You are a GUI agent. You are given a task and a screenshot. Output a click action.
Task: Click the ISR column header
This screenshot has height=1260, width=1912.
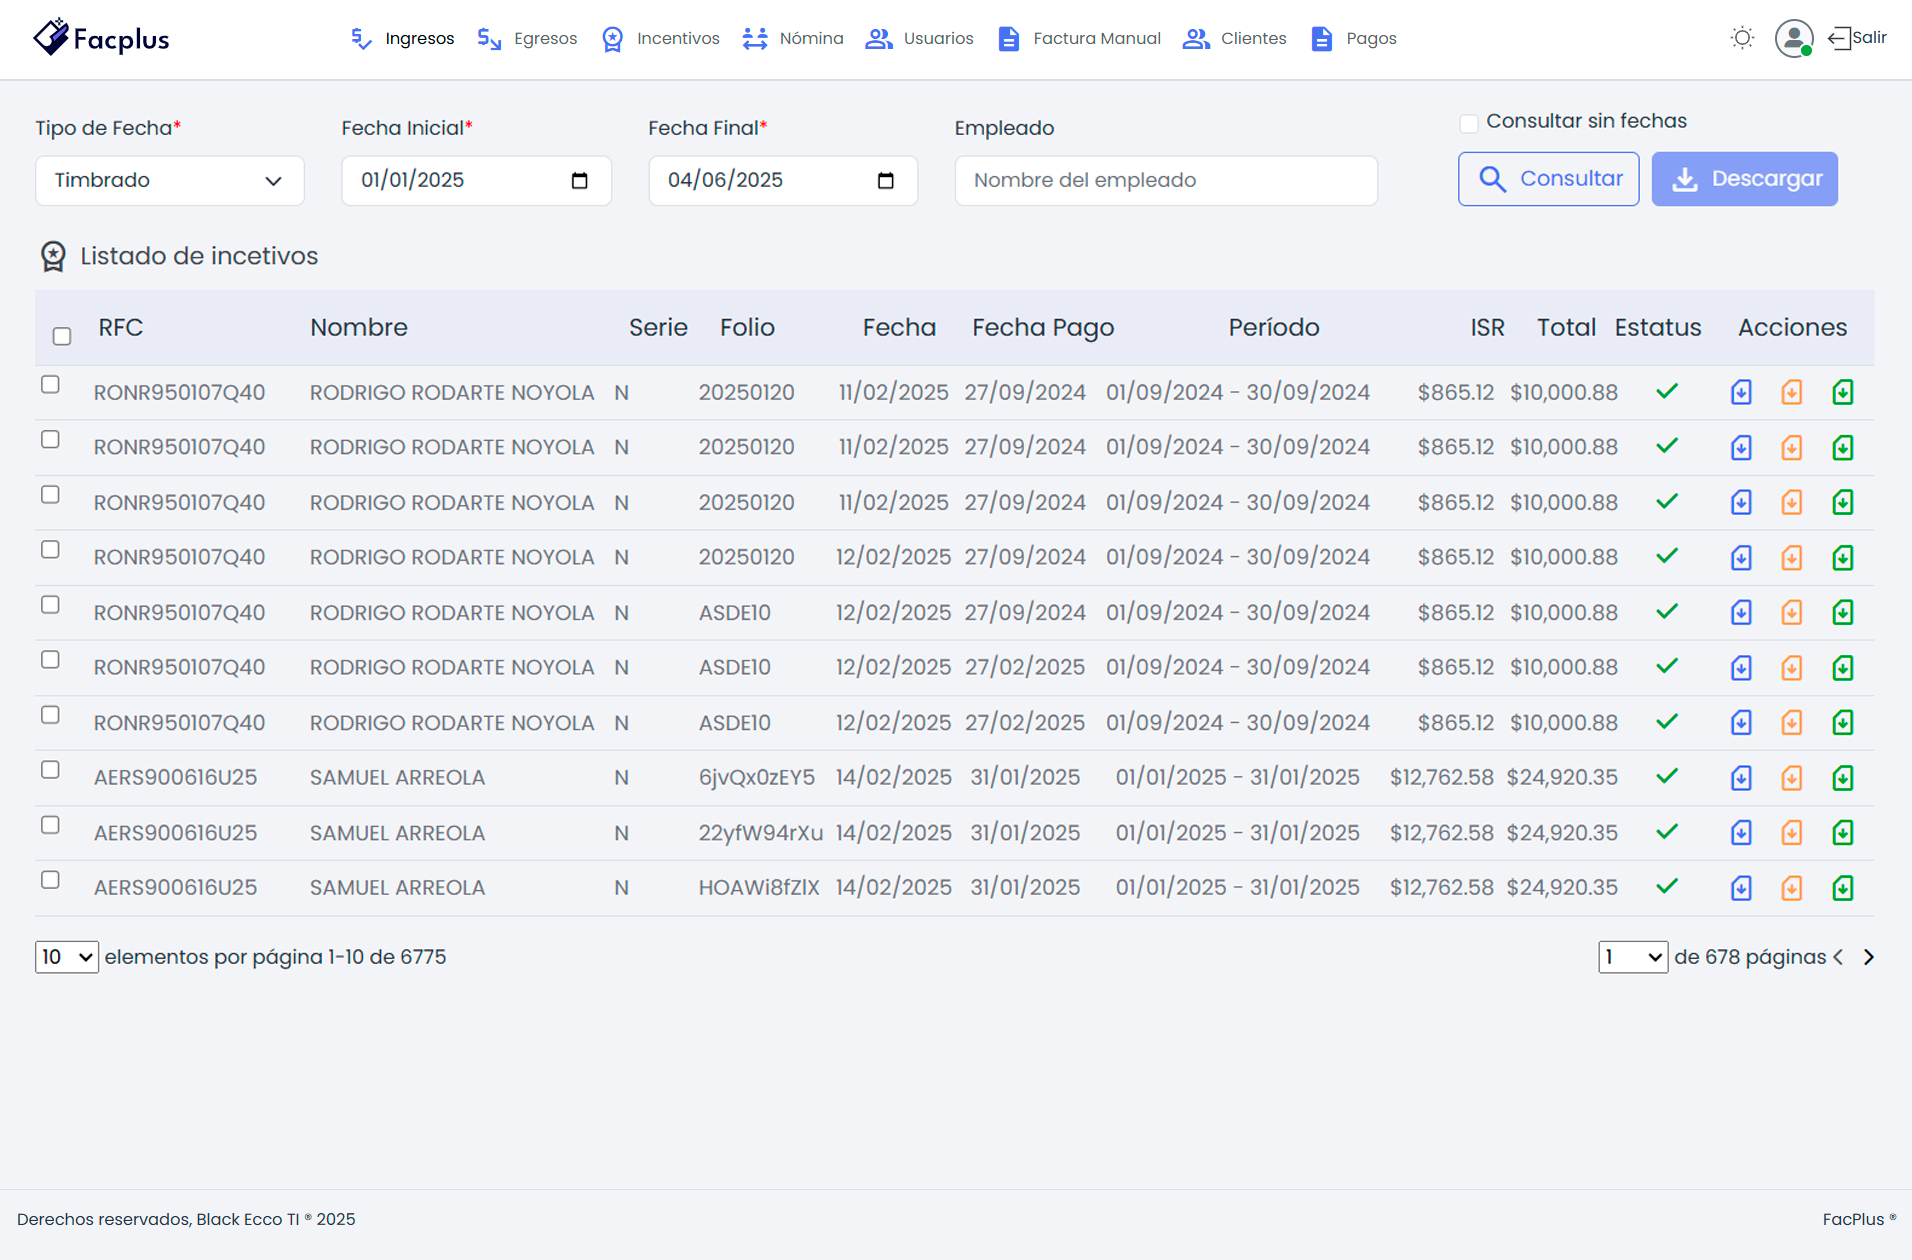coord(1487,328)
